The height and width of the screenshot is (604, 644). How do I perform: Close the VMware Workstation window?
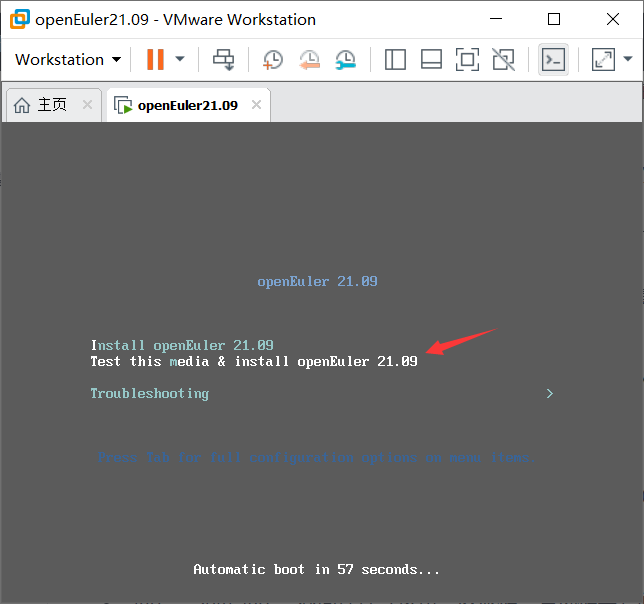613,19
